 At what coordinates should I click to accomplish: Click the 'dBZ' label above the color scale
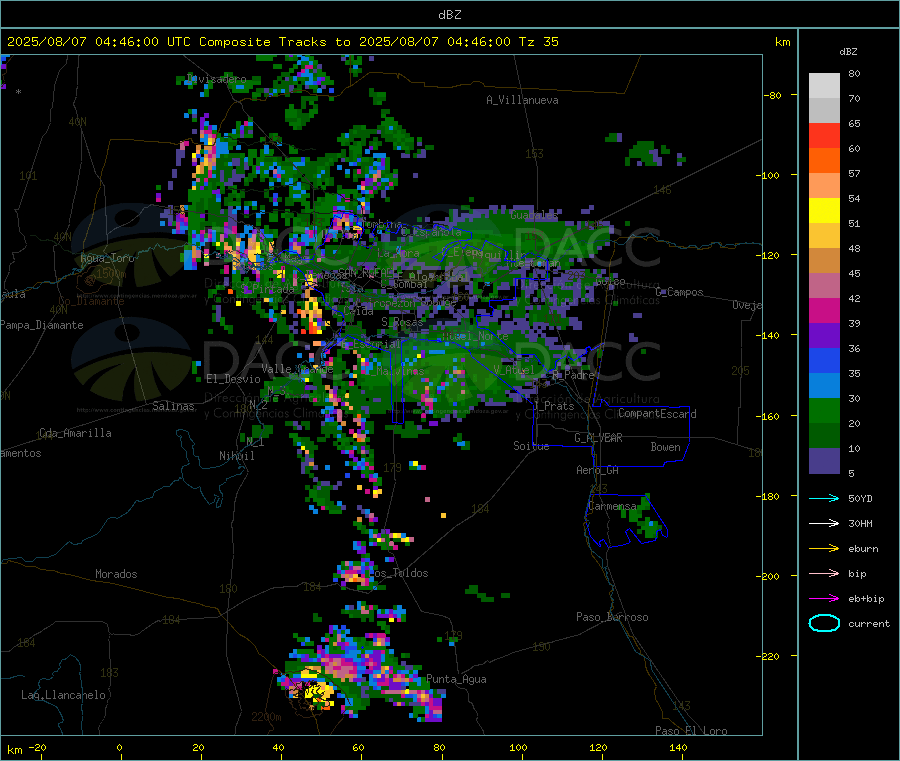pos(848,52)
